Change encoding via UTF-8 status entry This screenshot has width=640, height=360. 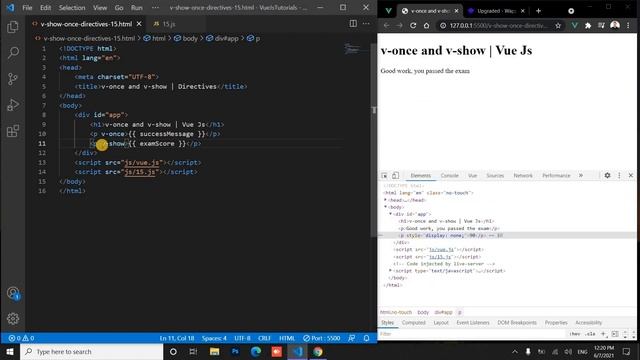click(242, 338)
